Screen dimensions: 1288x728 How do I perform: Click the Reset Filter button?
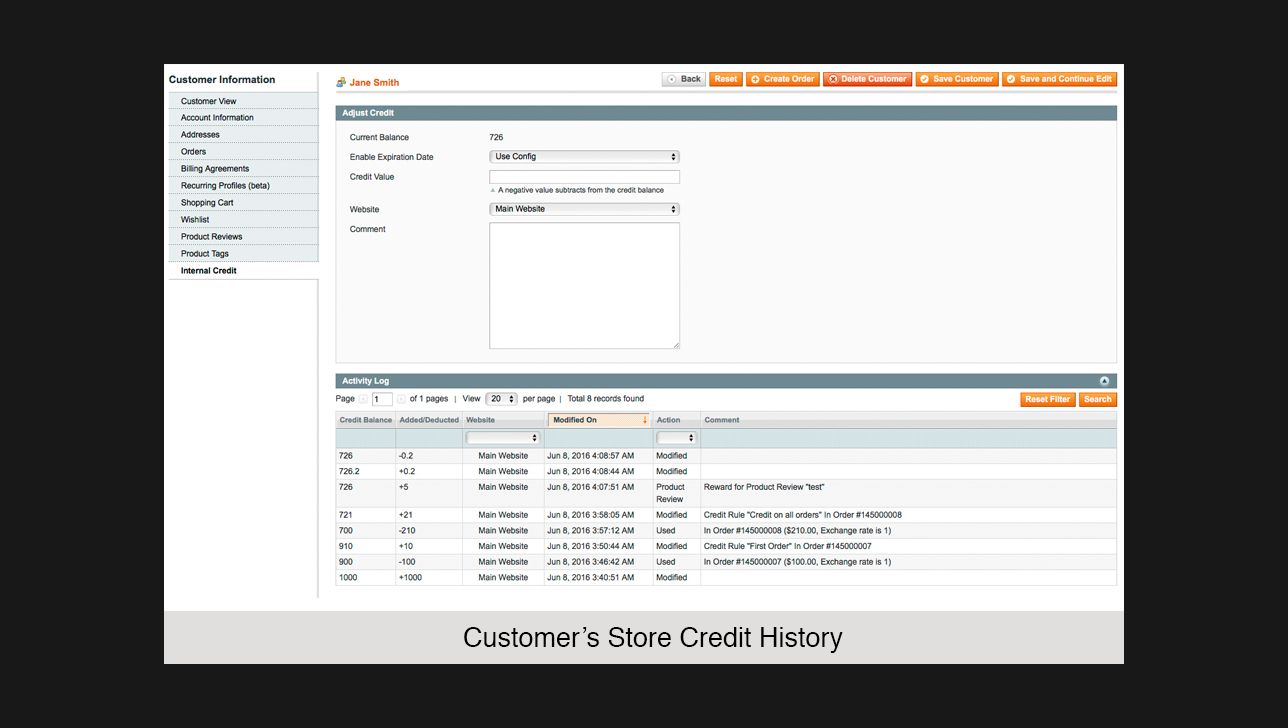coord(1047,399)
